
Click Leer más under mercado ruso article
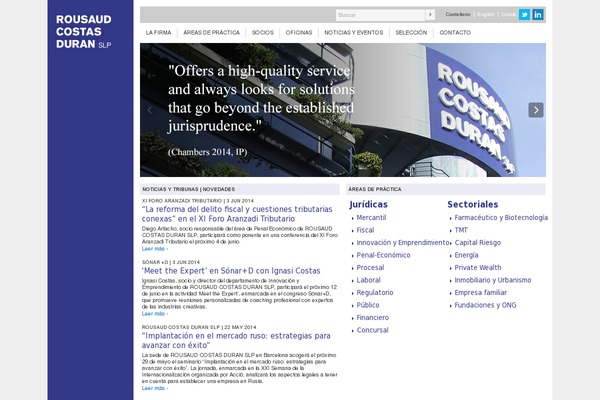coord(155,388)
